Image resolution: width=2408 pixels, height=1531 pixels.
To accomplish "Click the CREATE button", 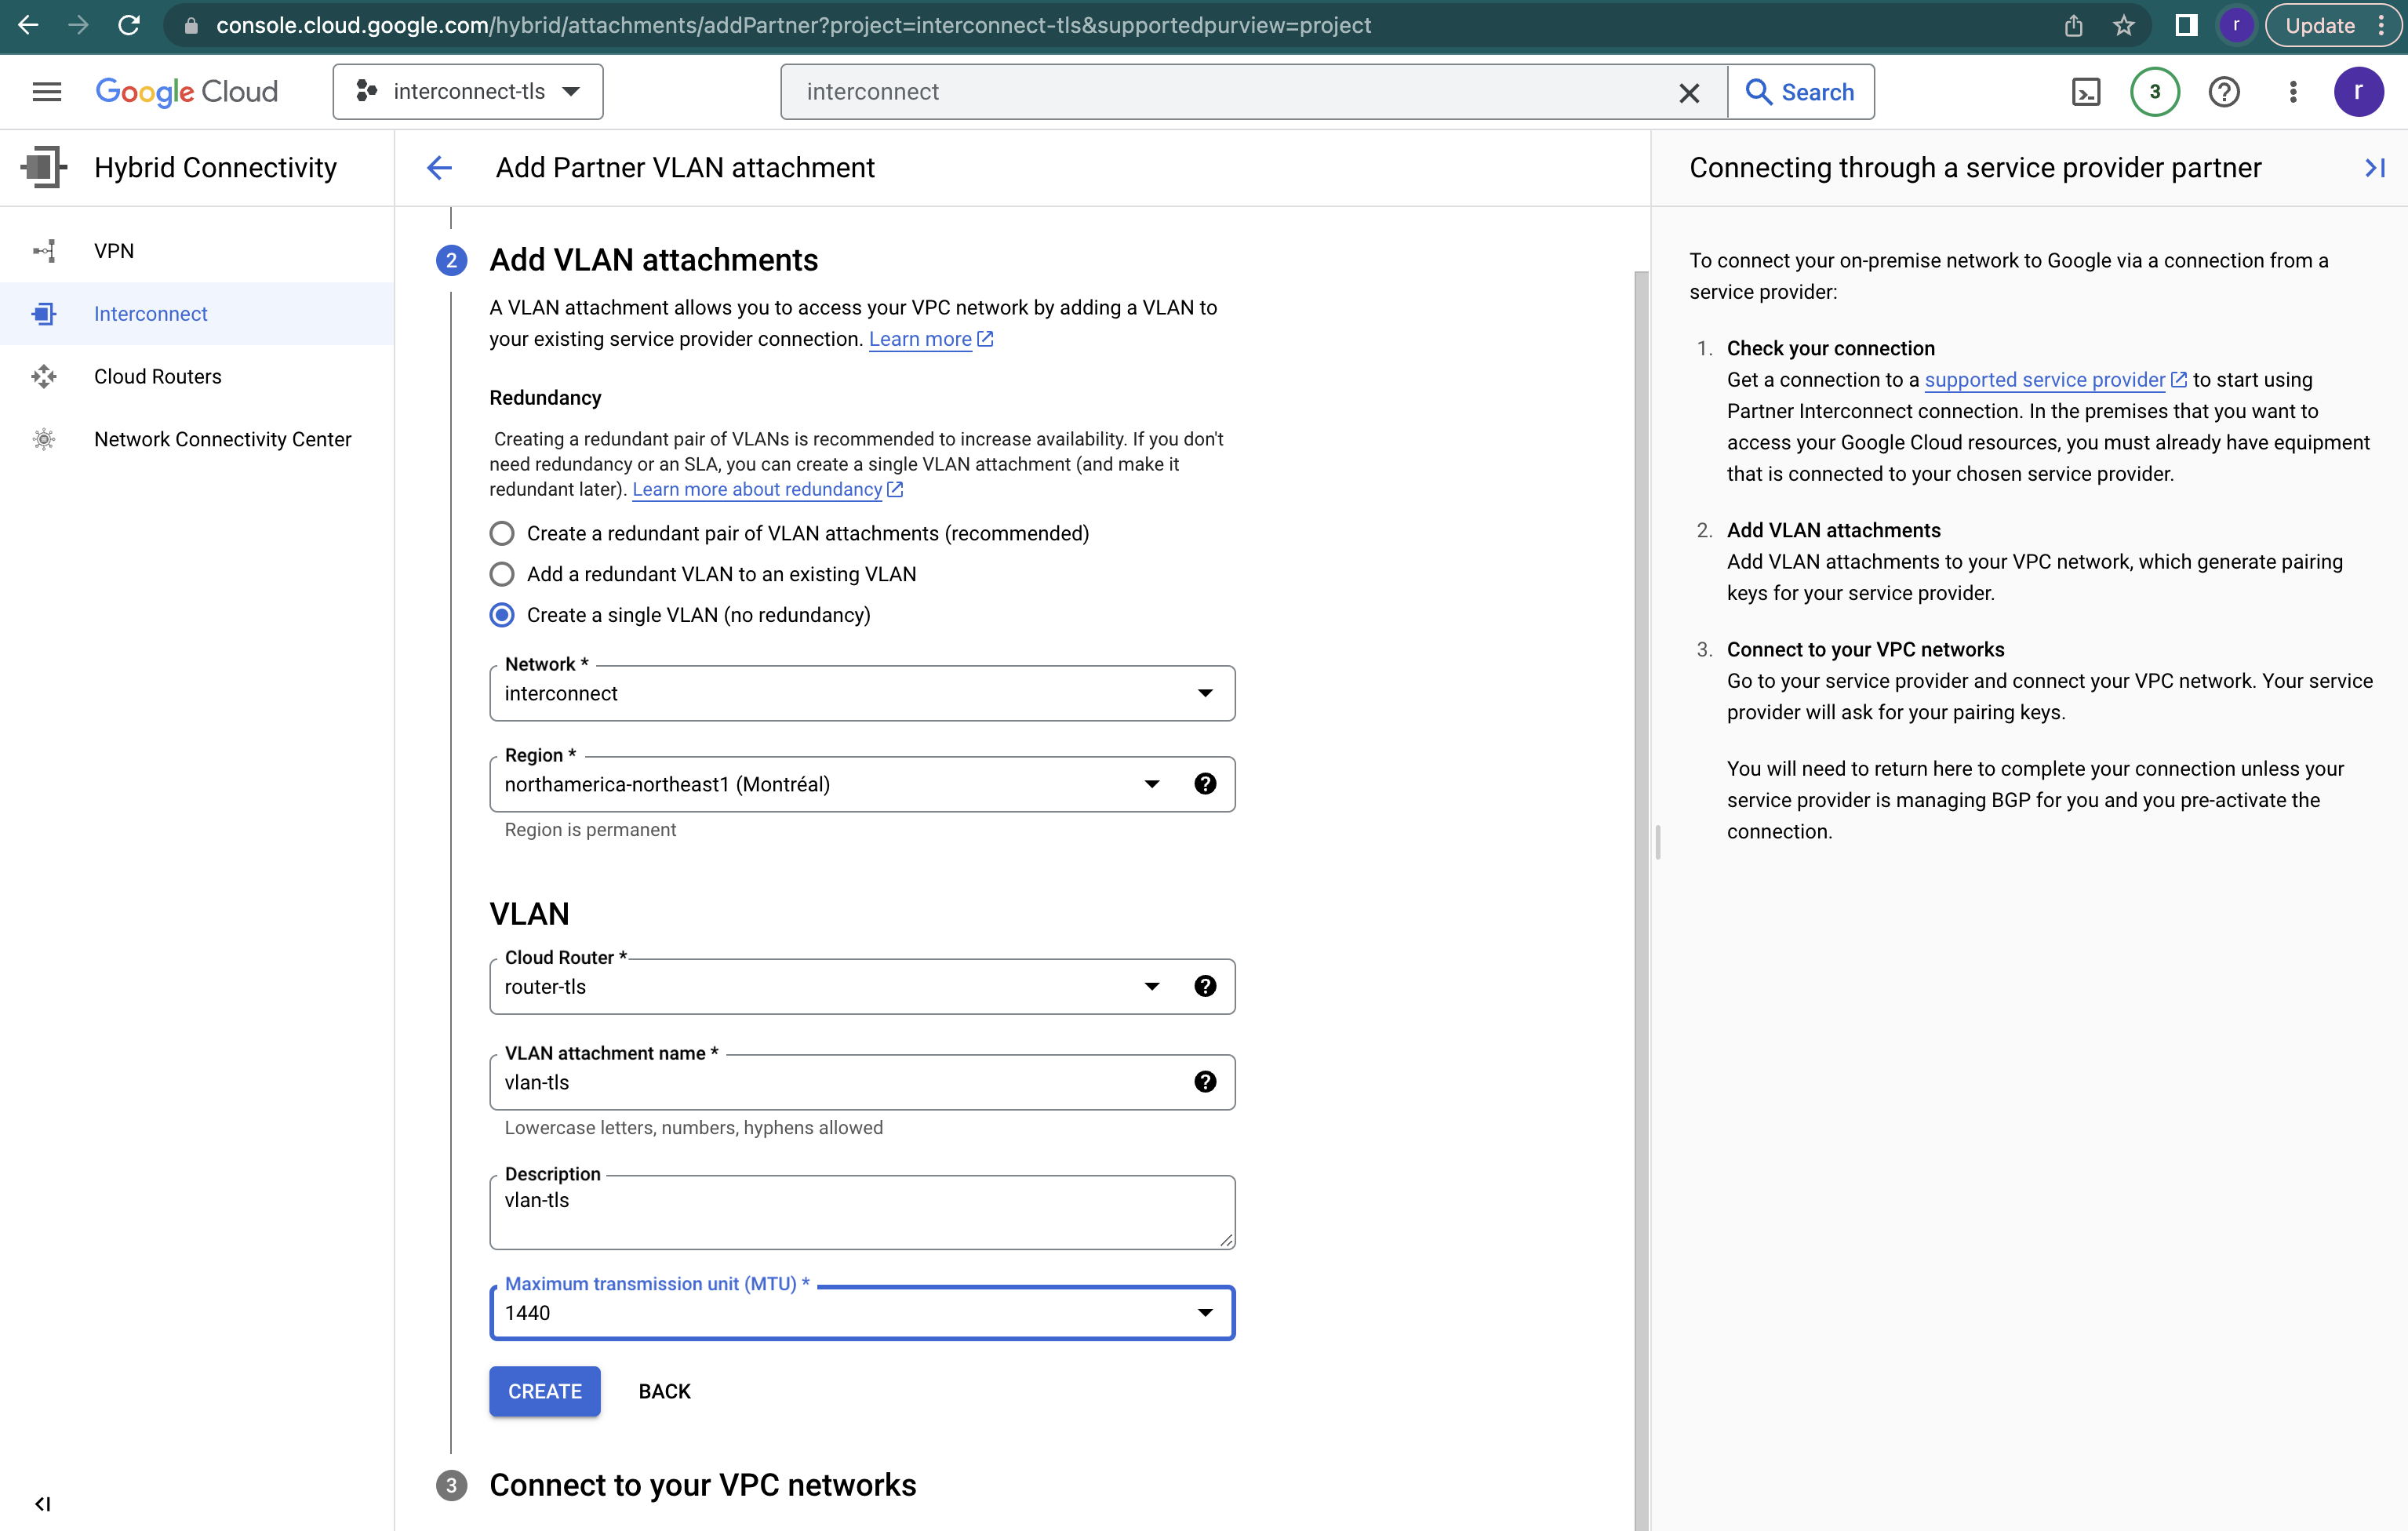I will [x=545, y=1391].
